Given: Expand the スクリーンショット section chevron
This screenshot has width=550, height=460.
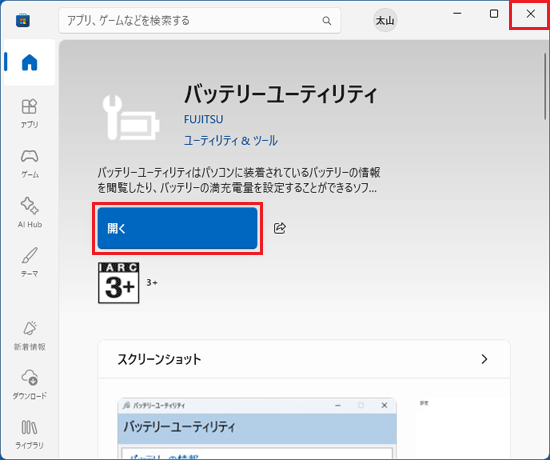Looking at the screenshot, I should coord(484,359).
